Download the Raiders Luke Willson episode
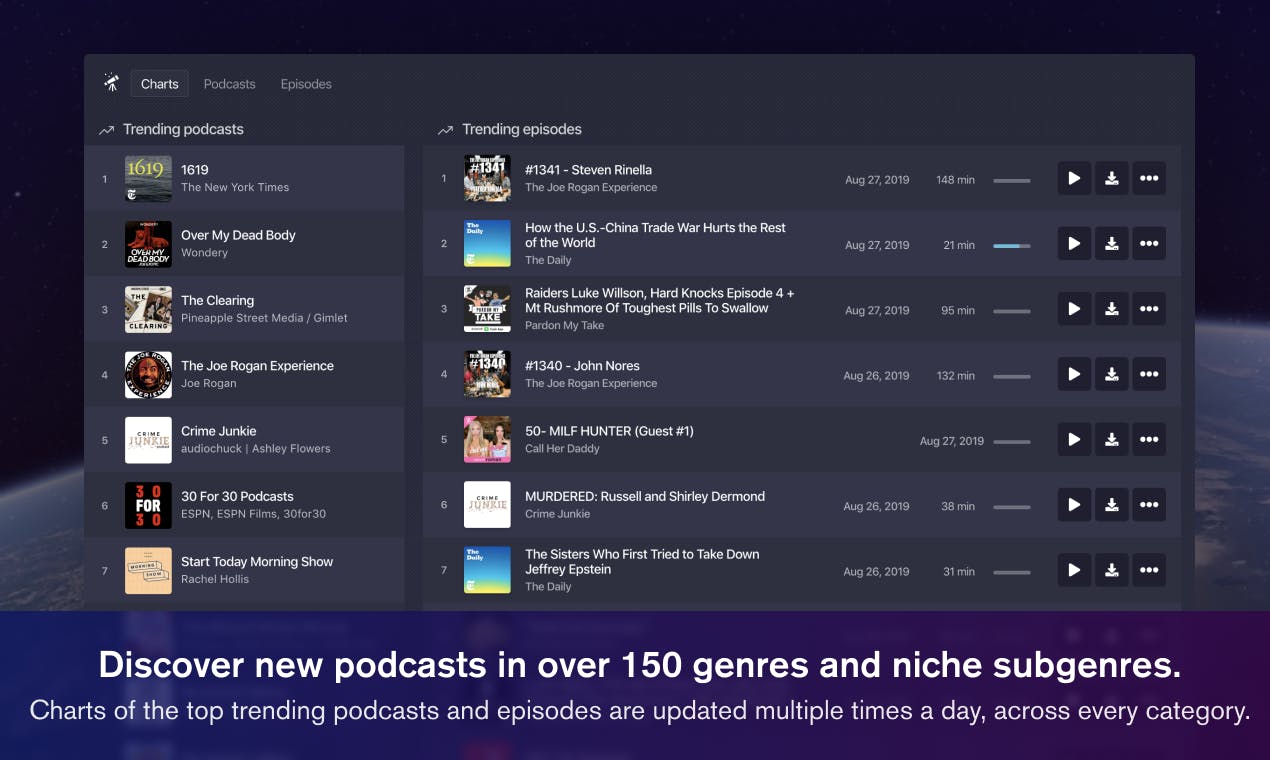 [x=1111, y=309]
